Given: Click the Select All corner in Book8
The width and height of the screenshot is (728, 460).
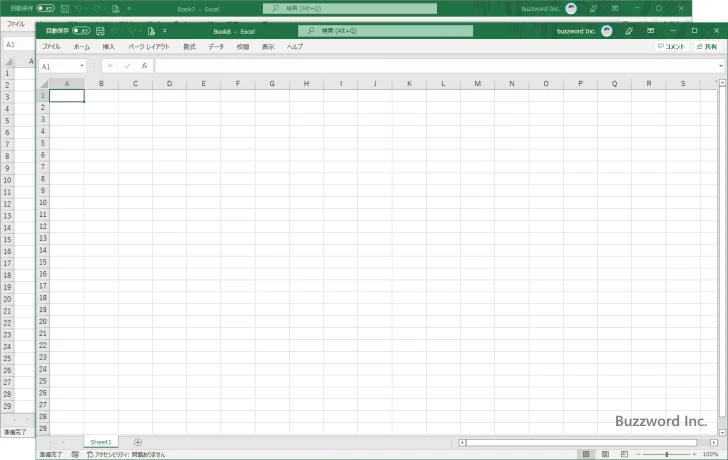Looking at the screenshot, I should [x=44, y=84].
